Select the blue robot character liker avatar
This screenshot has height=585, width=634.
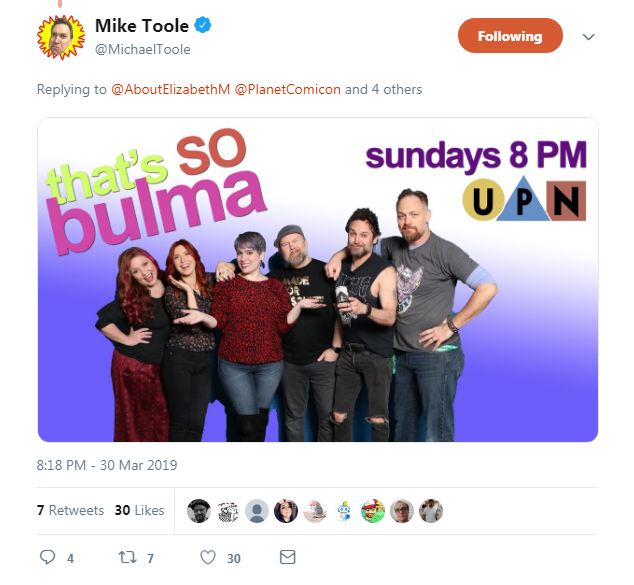(x=344, y=511)
